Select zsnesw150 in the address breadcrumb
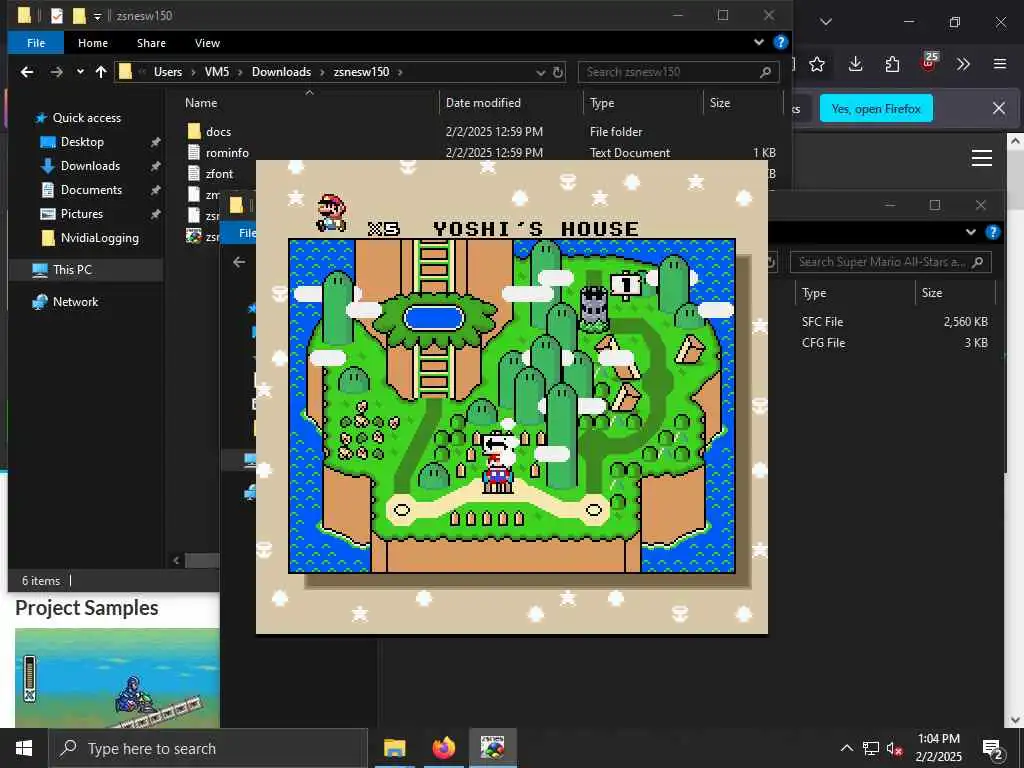The height and width of the screenshot is (768, 1024). 361,72
